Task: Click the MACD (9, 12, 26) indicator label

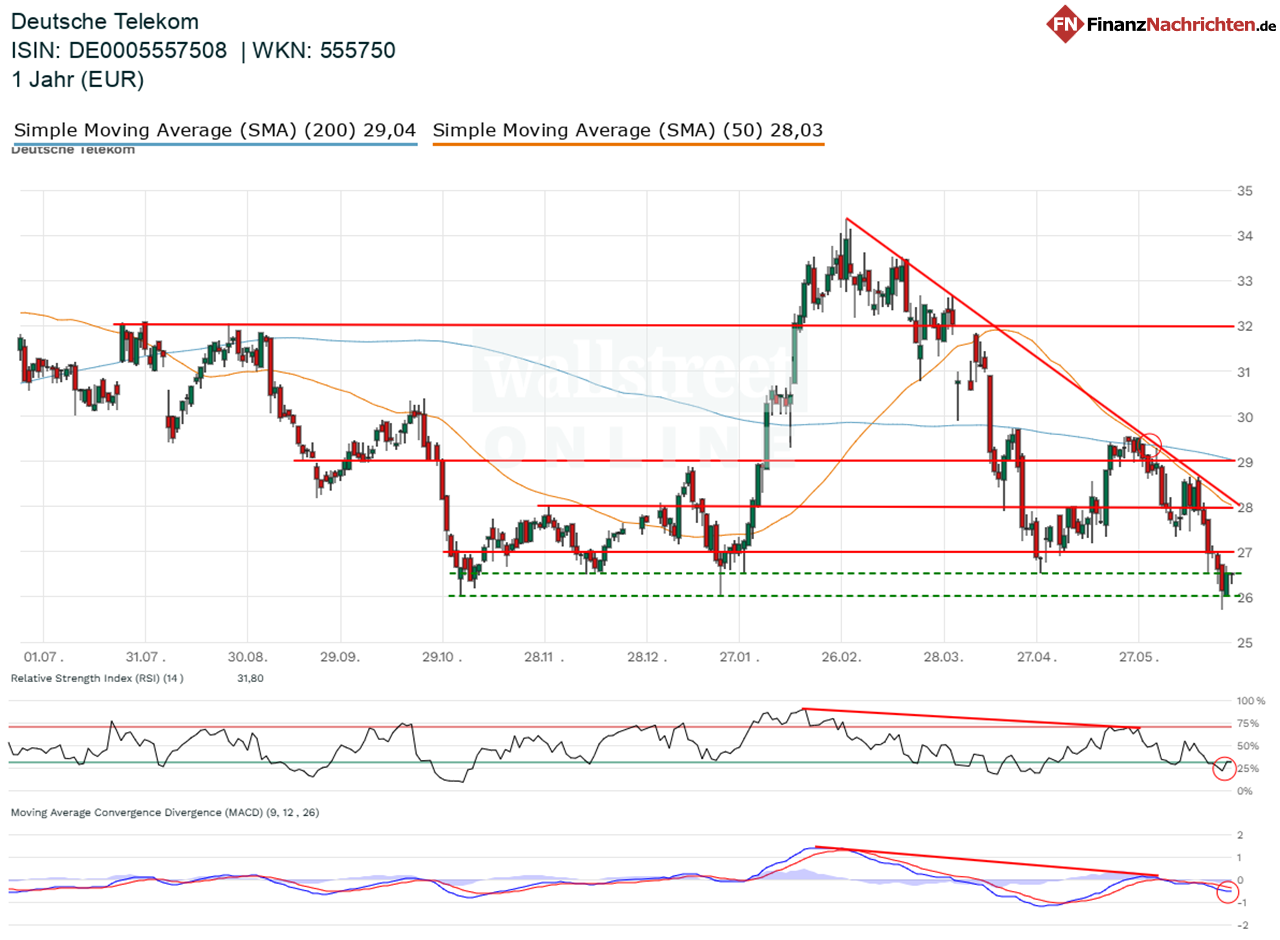Action: point(165,813)
